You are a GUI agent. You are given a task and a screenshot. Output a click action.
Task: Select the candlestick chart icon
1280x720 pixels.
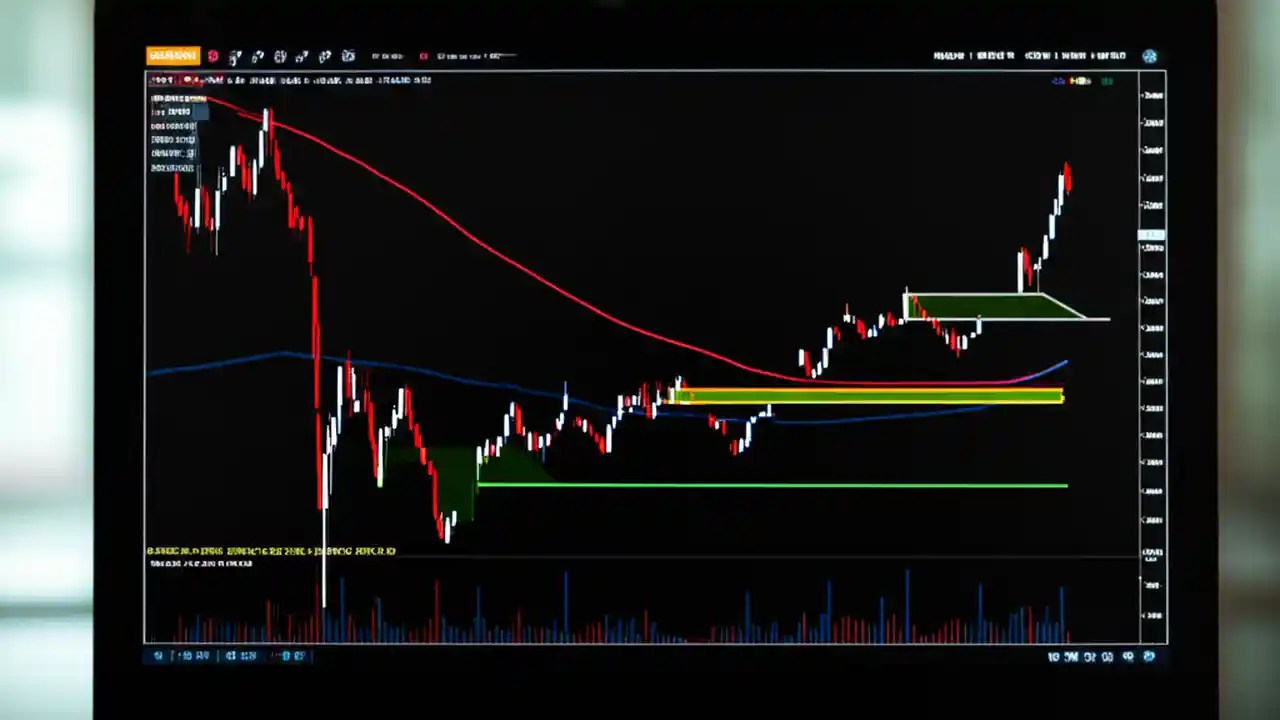(x=280, y=56)
